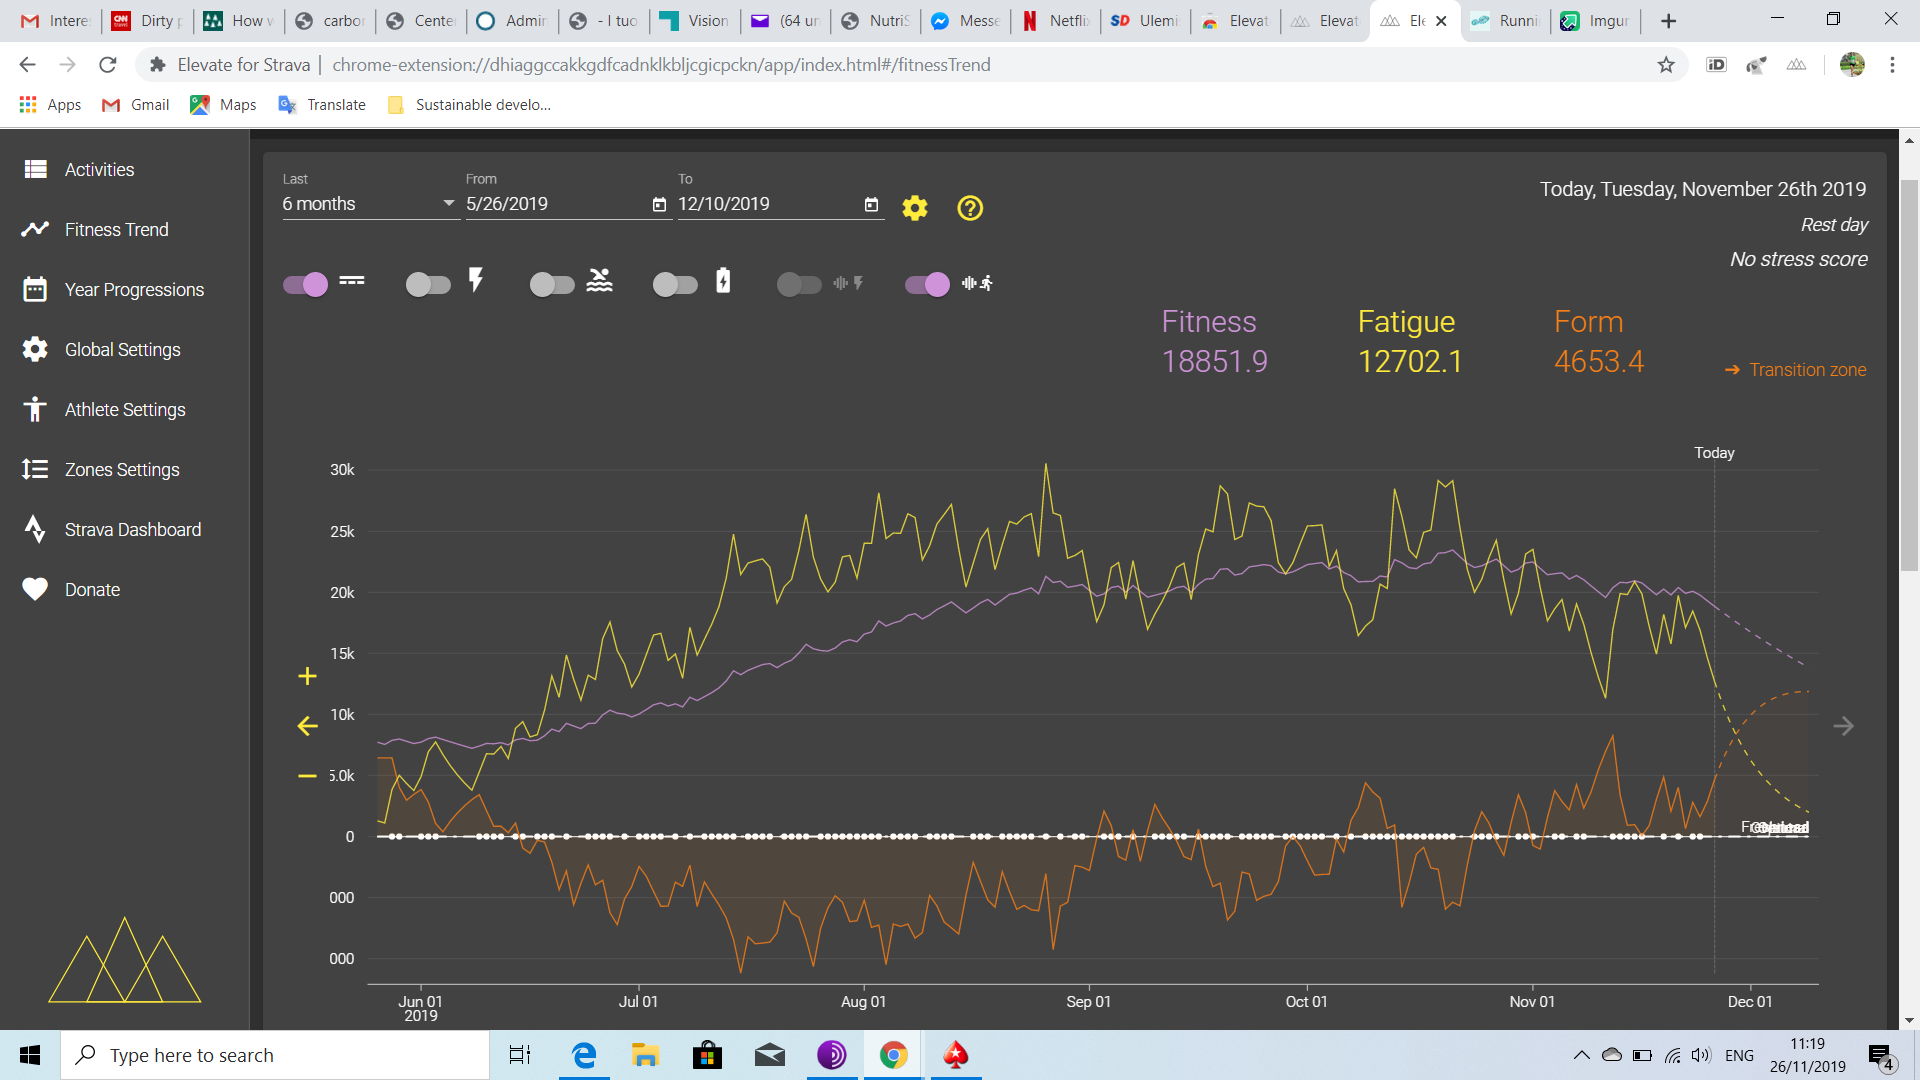Viewport: 1920px width, 1080px height.
Task: Open Athlete Settings page
Action: pos(125,410)
